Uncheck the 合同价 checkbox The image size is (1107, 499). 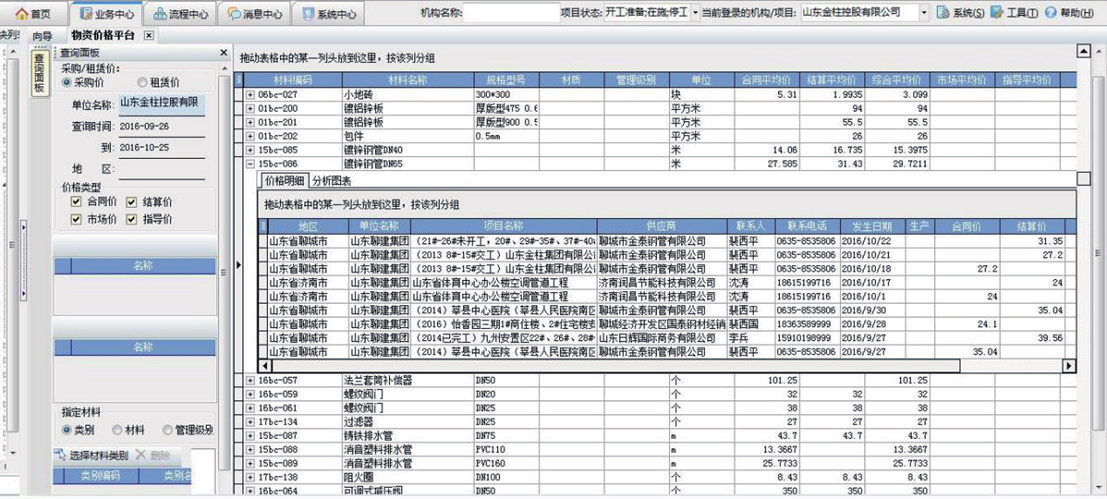[76, 201]
